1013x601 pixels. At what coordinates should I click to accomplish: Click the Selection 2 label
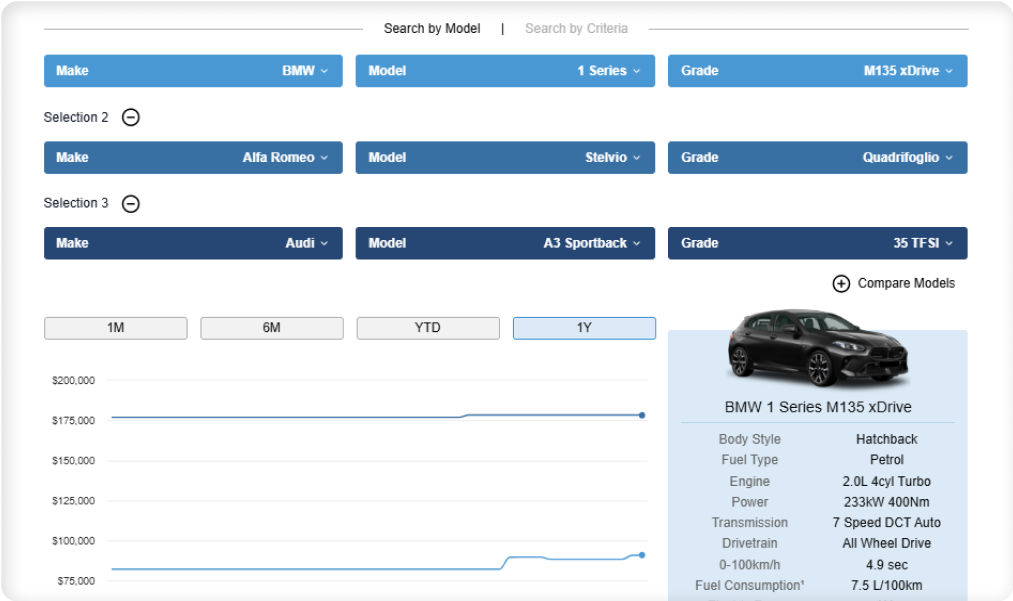click(76, 118)
